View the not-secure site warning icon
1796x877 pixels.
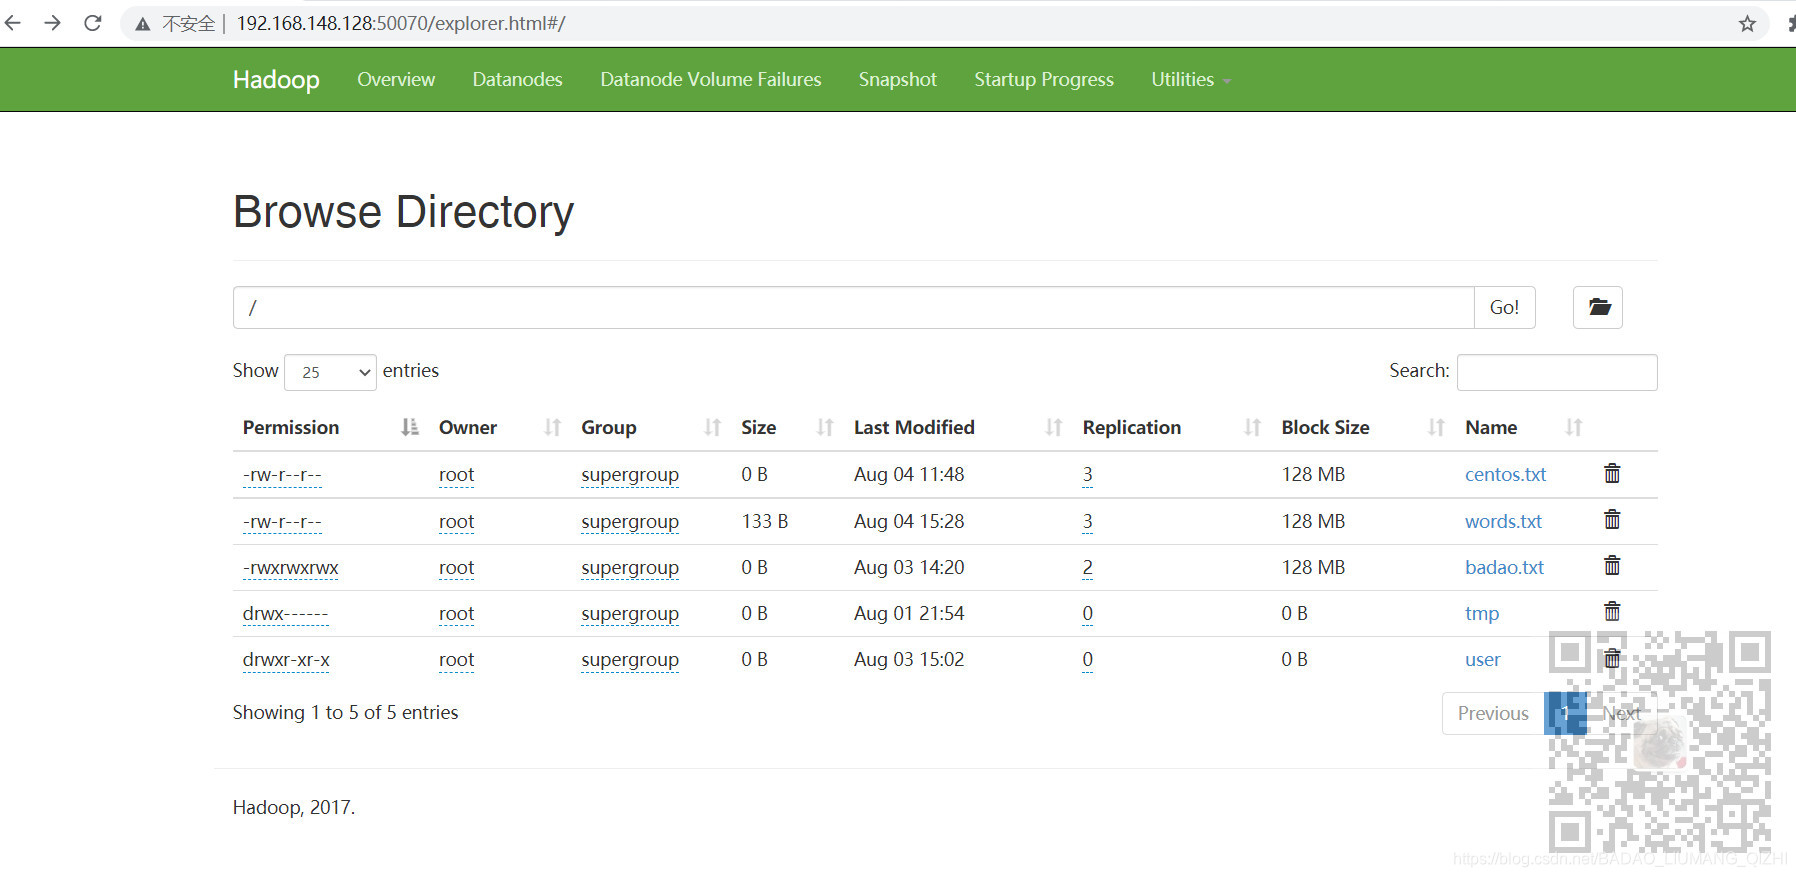pyautogui.click(x=143, y=24)
